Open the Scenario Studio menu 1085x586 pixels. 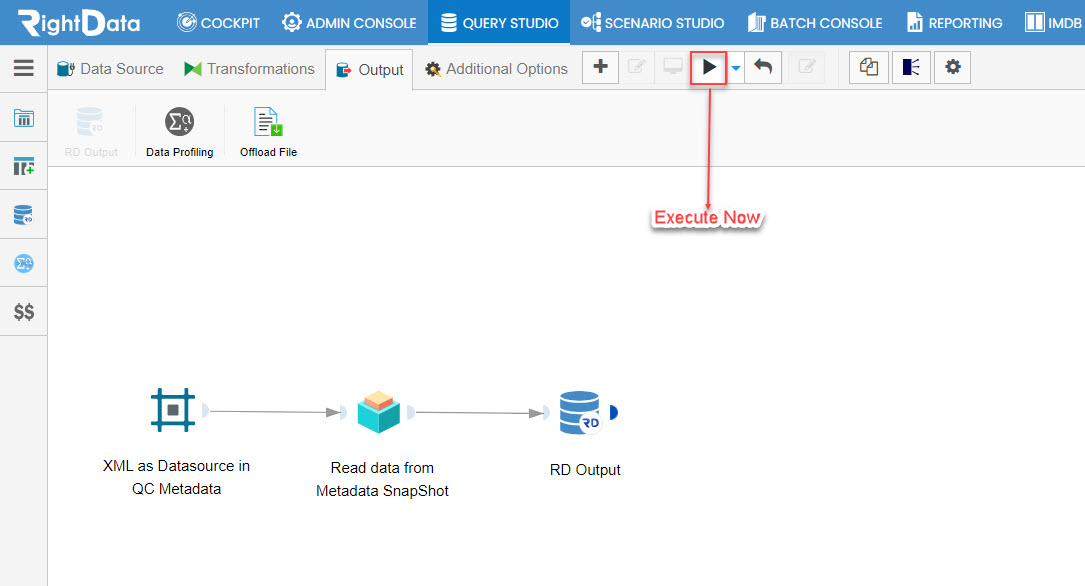653,23
